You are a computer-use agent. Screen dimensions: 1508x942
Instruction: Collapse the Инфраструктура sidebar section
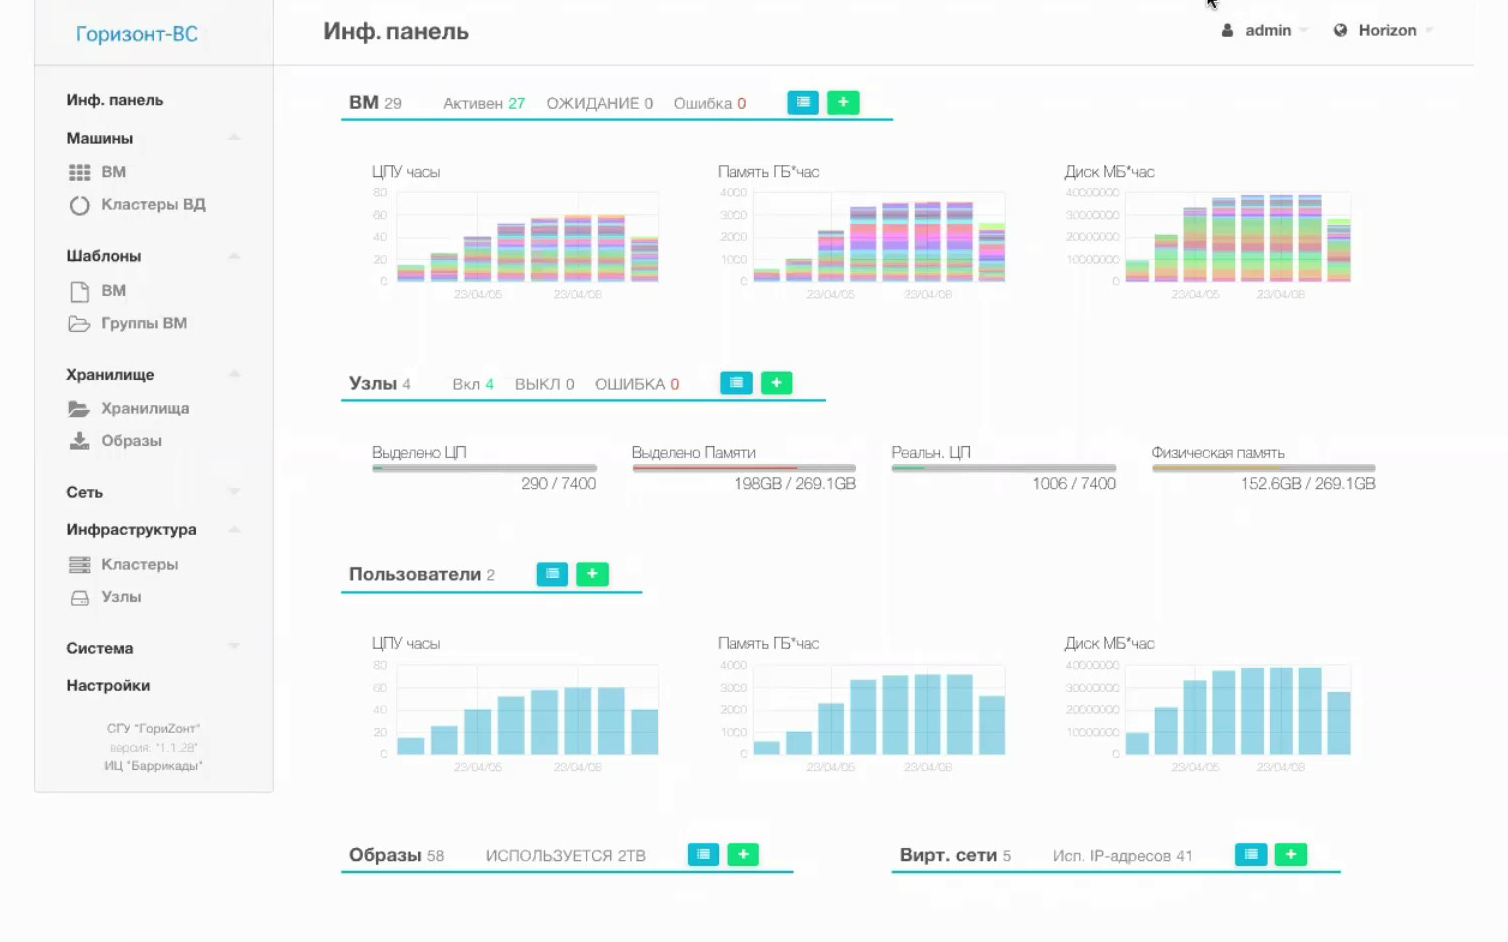(x=234, y=529)
